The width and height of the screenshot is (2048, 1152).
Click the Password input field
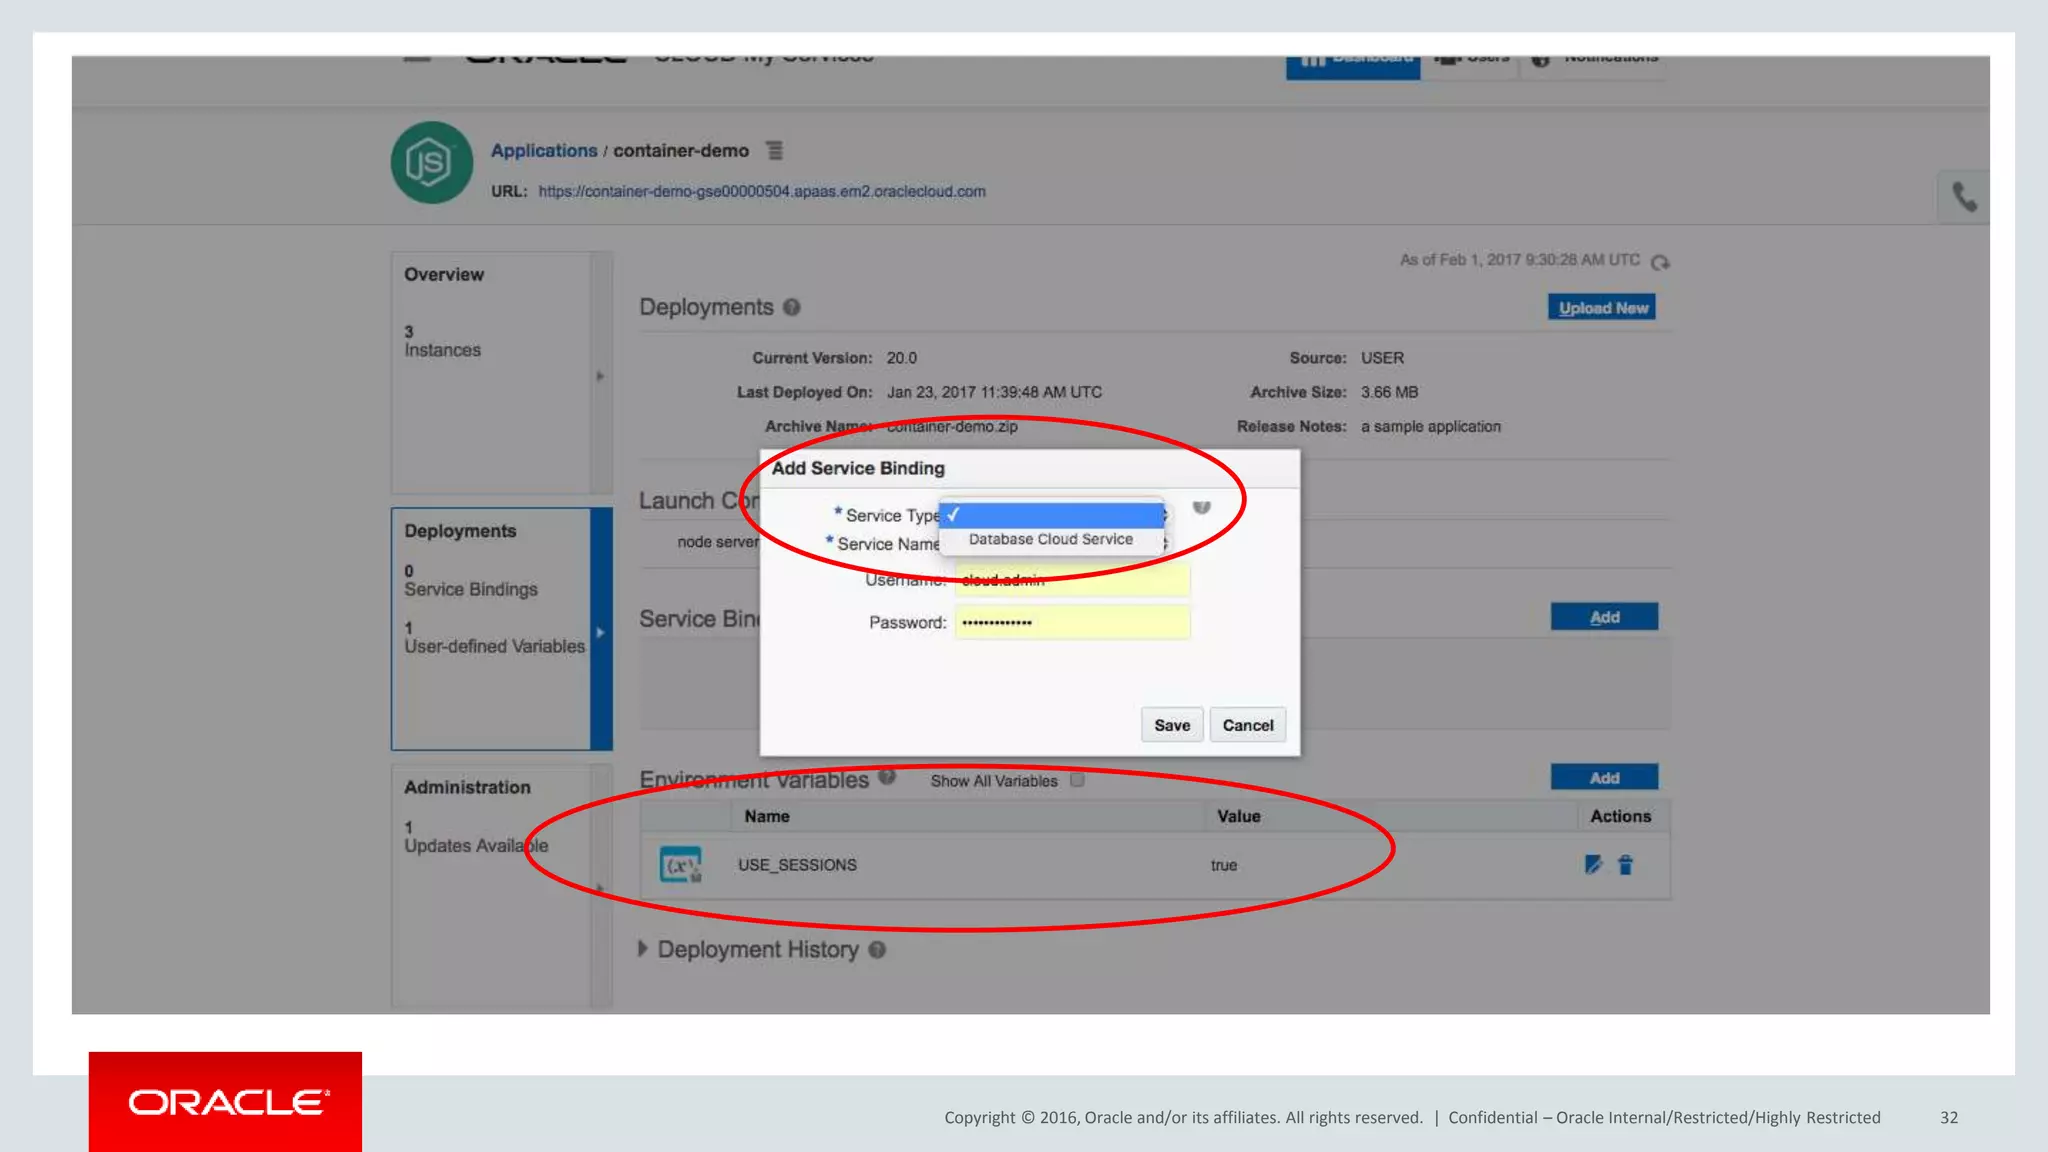click(x=1072, y=622)
